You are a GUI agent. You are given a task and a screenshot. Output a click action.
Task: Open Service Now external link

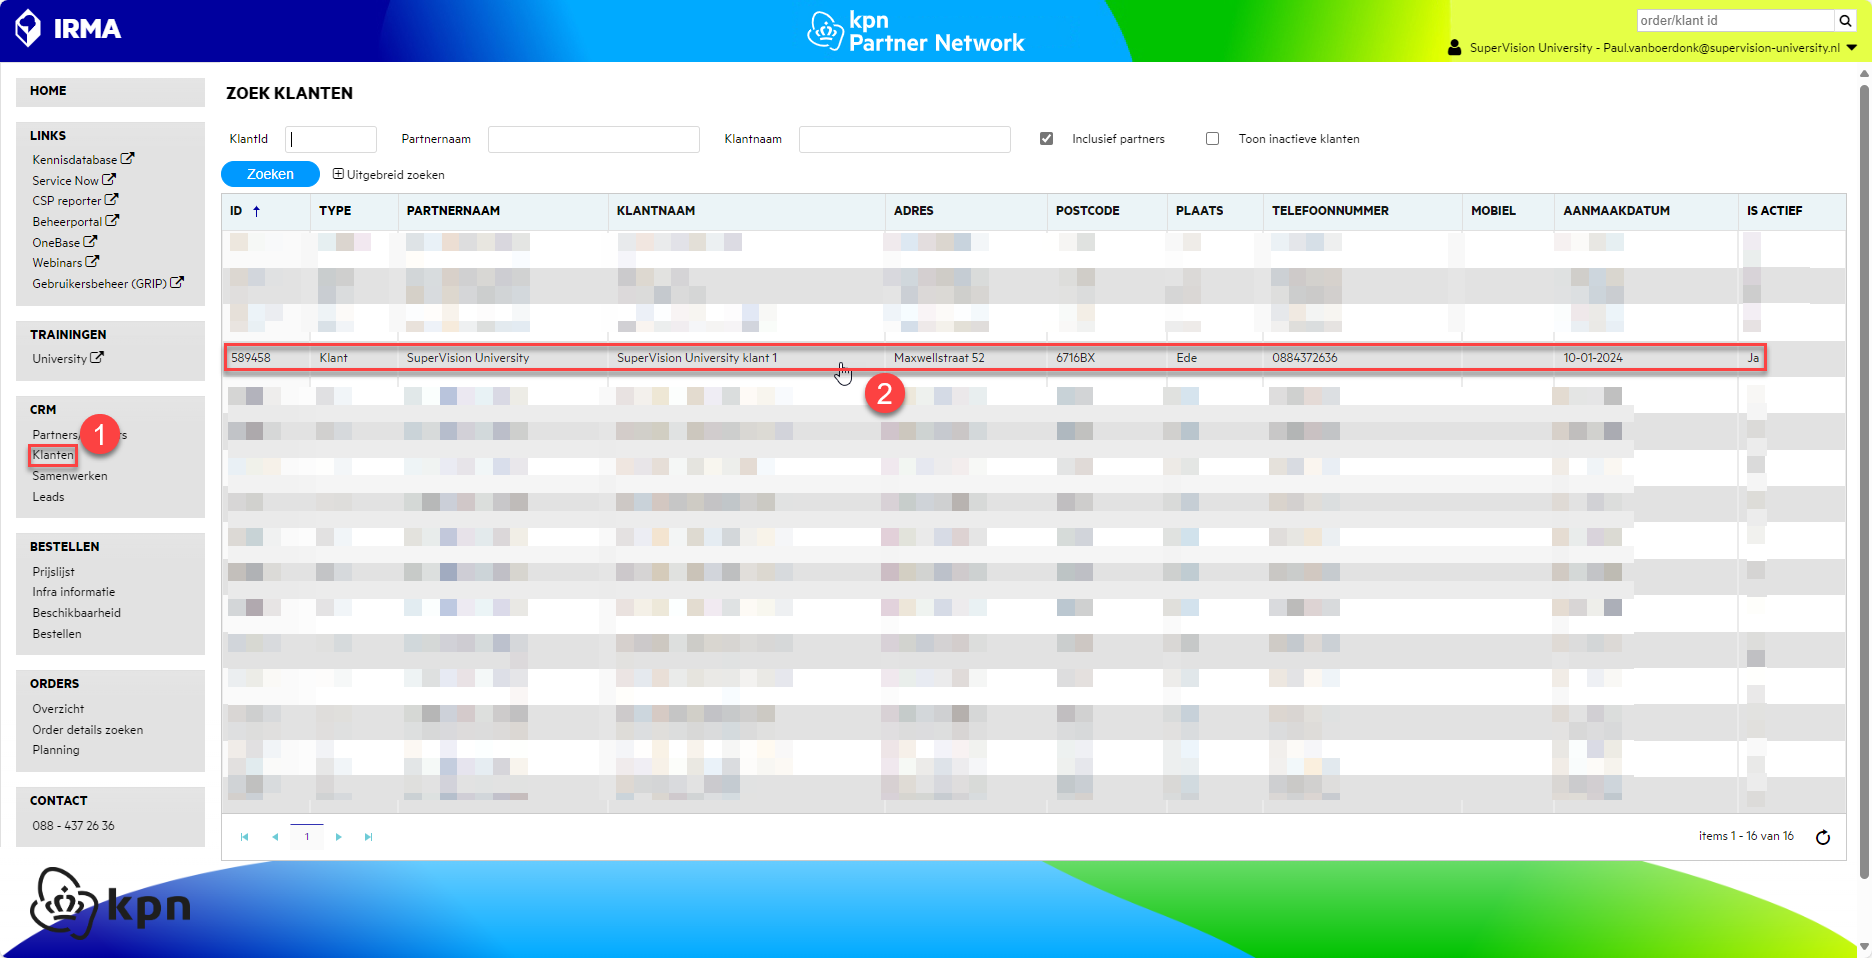[x=74, y=180]
